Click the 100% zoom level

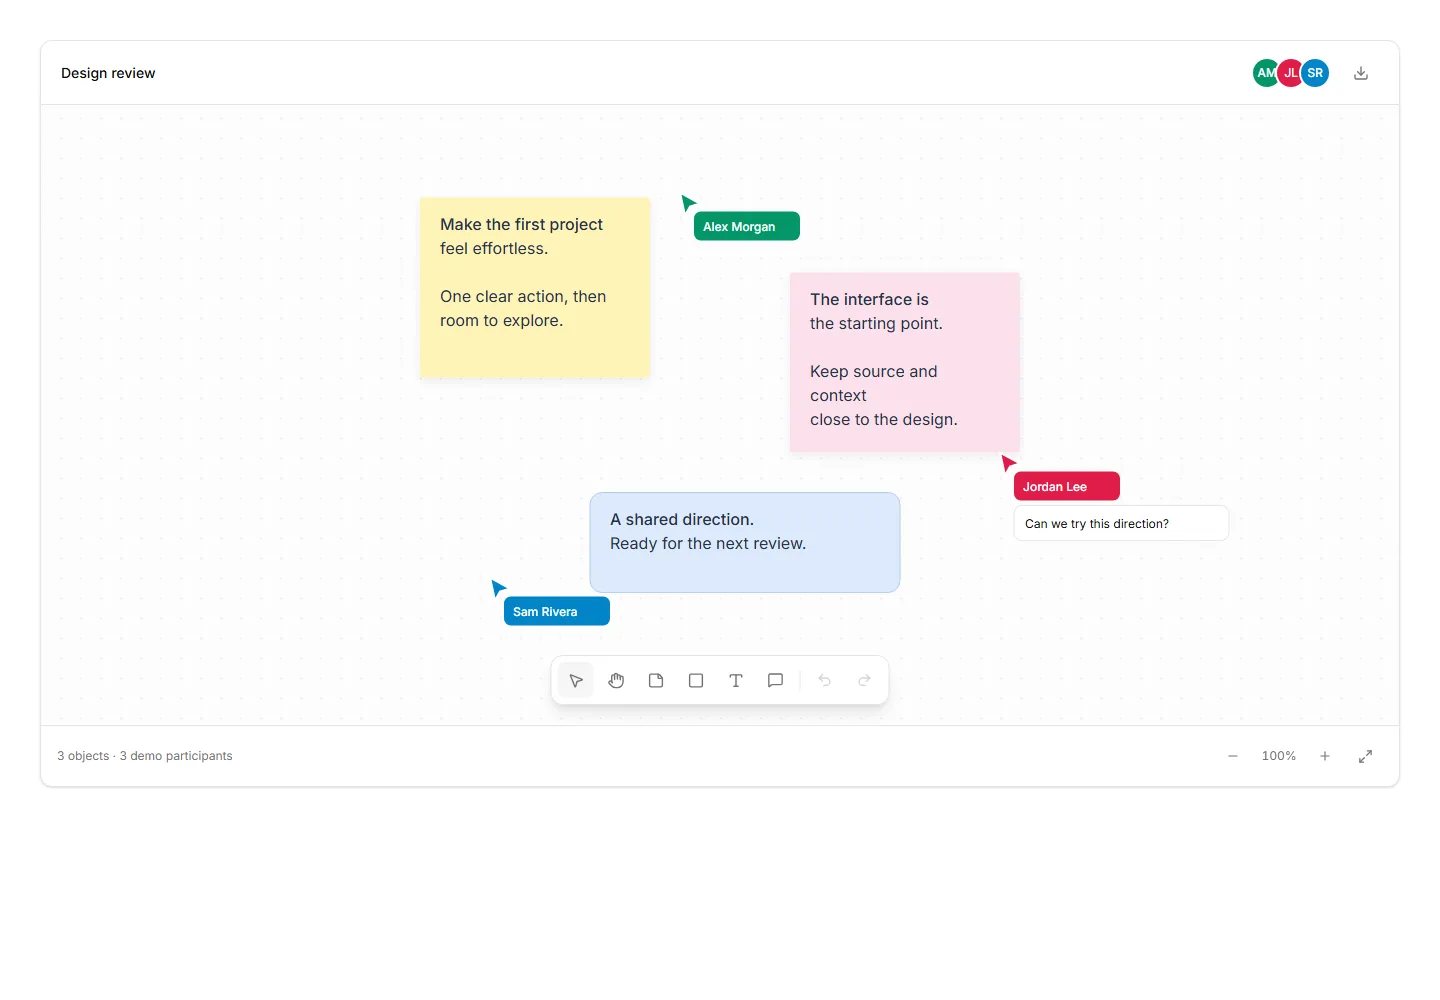1279,756
